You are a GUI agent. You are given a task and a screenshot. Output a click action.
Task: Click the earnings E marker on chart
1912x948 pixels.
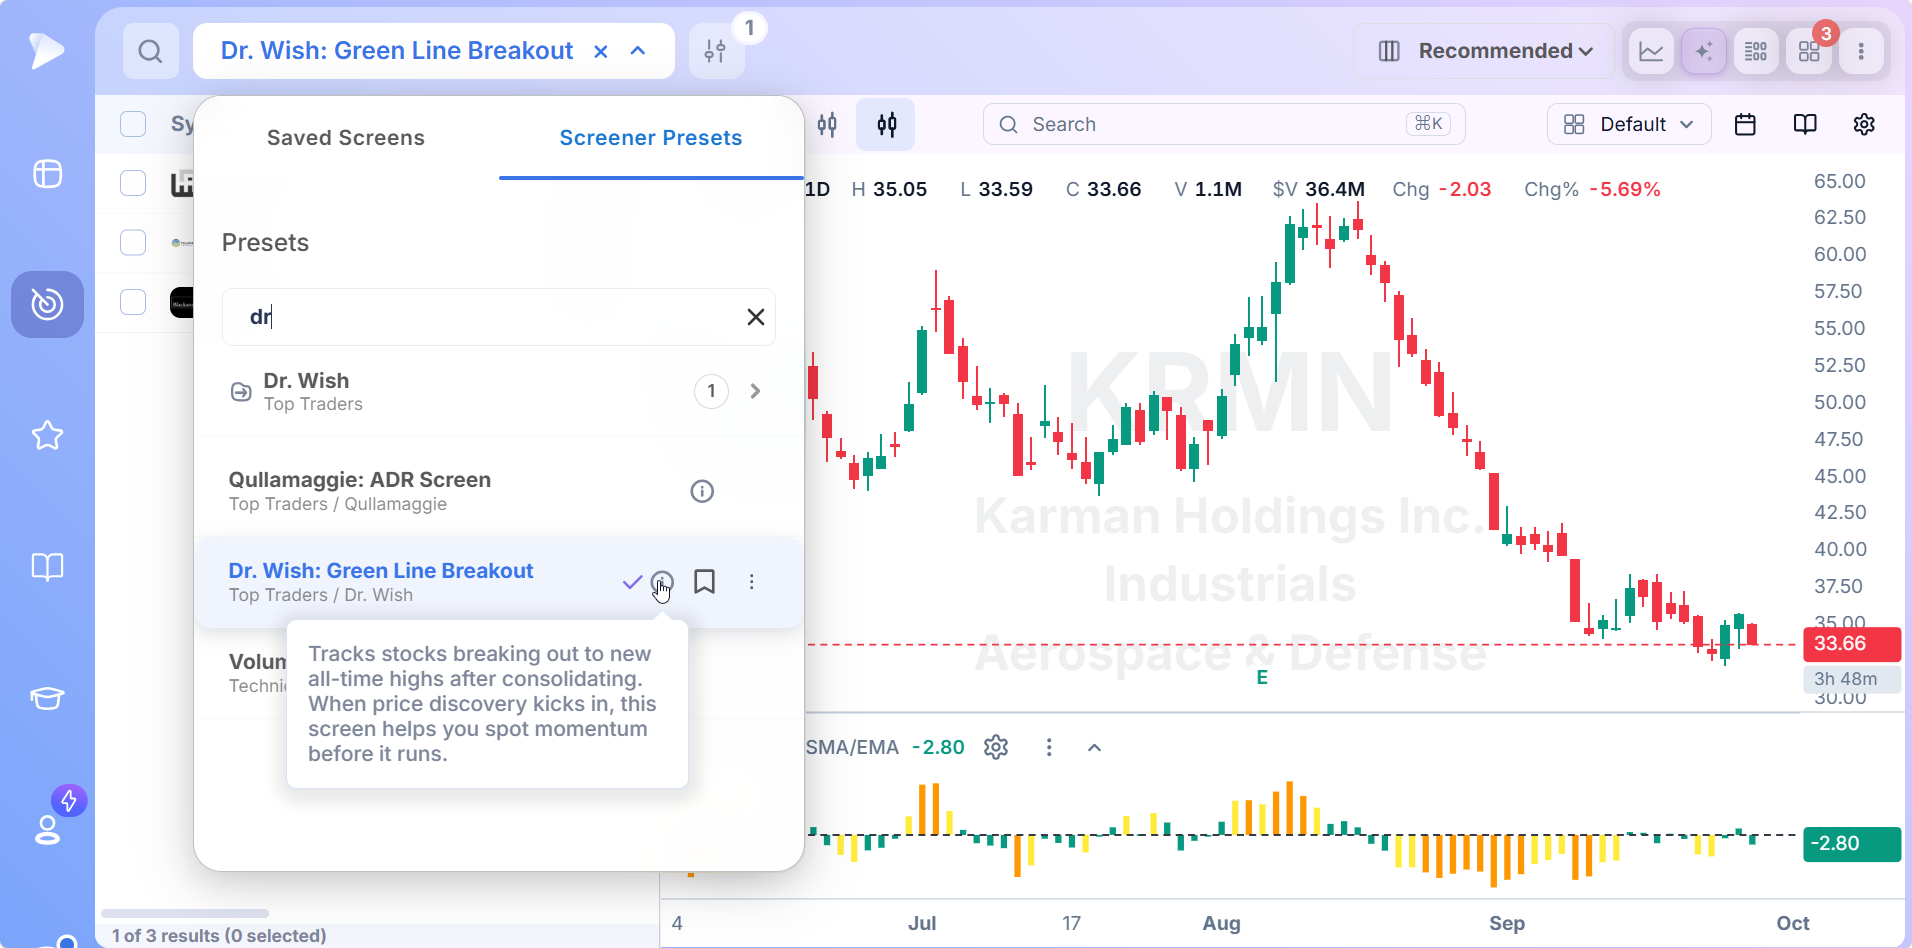(1262, 678)
